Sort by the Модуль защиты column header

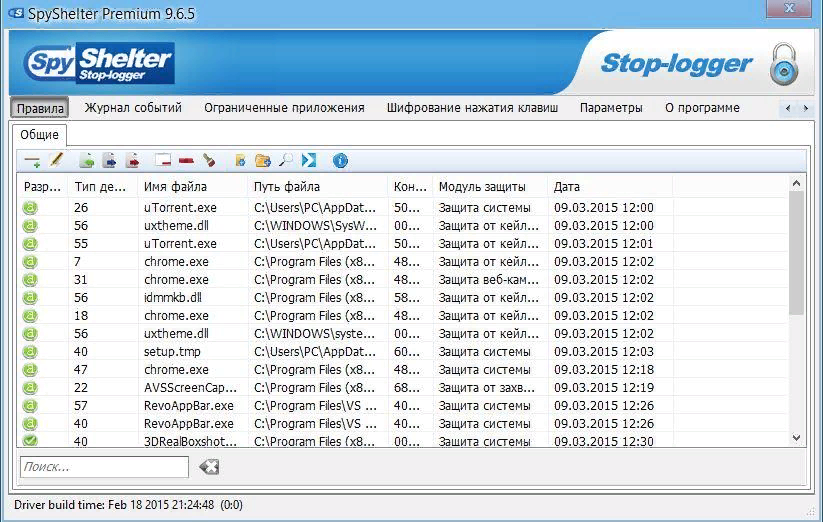(x=490, y=187)
